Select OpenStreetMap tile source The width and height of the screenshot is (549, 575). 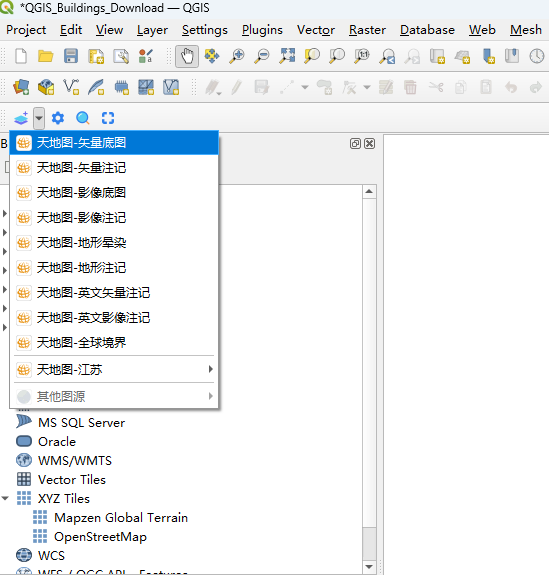click(x=100, y=536)
